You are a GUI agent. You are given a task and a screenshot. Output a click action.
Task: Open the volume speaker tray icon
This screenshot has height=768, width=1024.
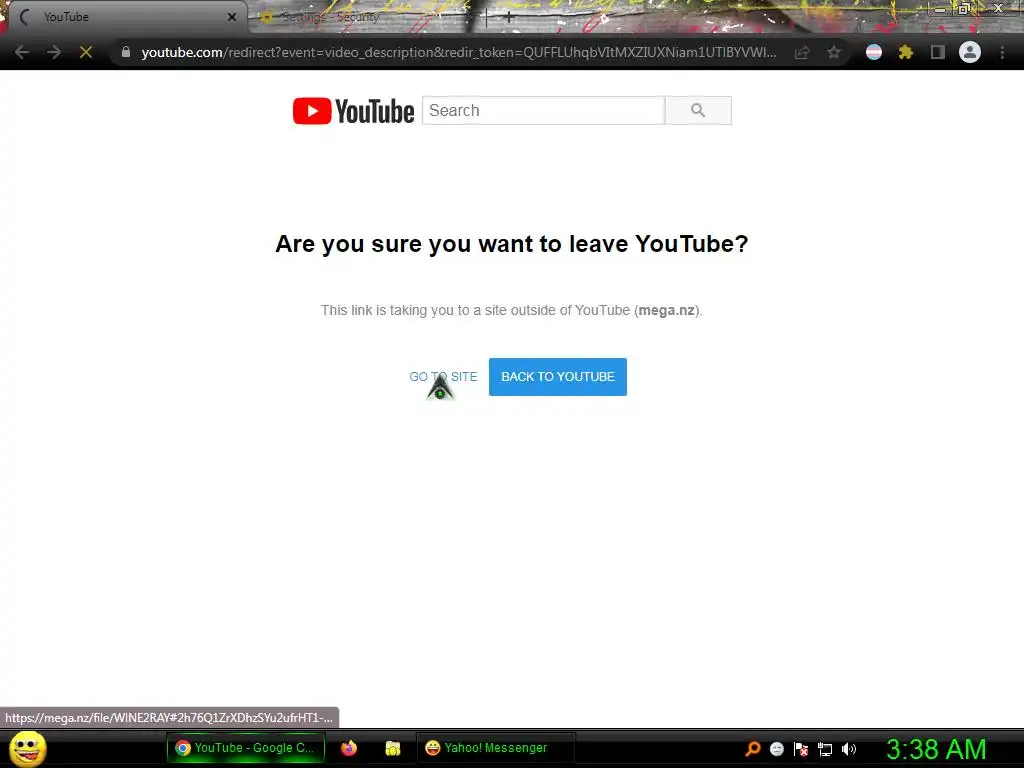pyautogui.click(x=849, y=749)
